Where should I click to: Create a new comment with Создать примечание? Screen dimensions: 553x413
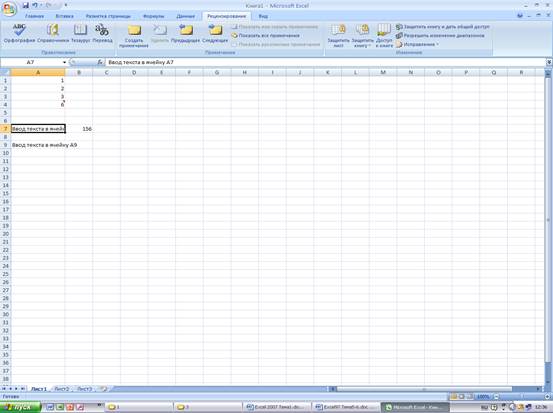[x=134, y=36]
